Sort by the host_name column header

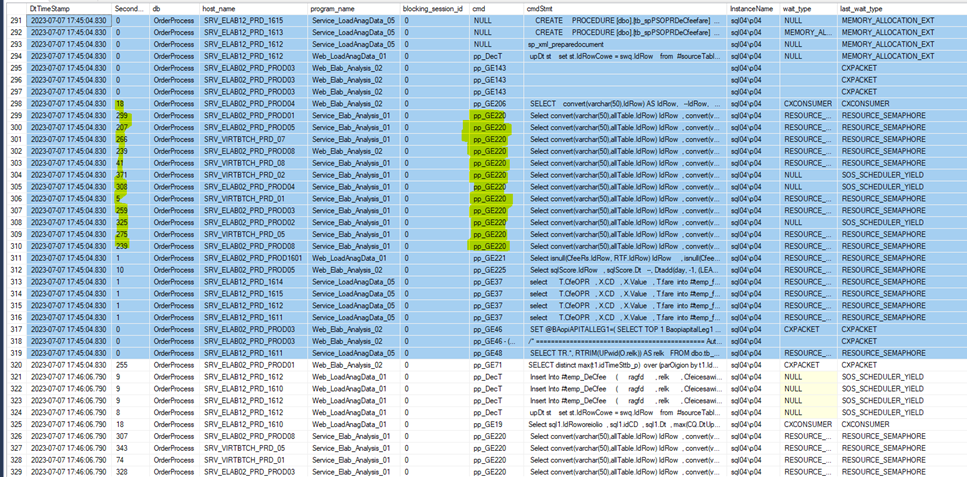pyautogui.click(x=222, y=7)
